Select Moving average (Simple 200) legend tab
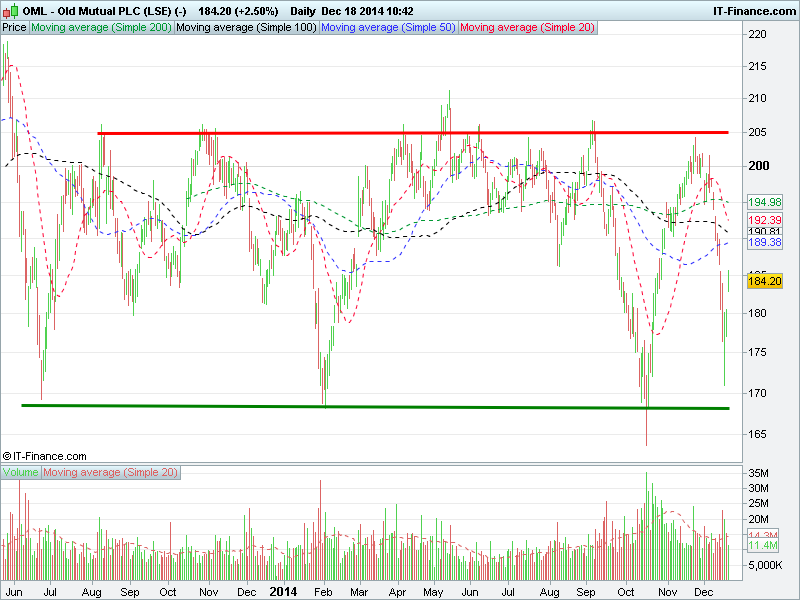 tap(101, 28)
